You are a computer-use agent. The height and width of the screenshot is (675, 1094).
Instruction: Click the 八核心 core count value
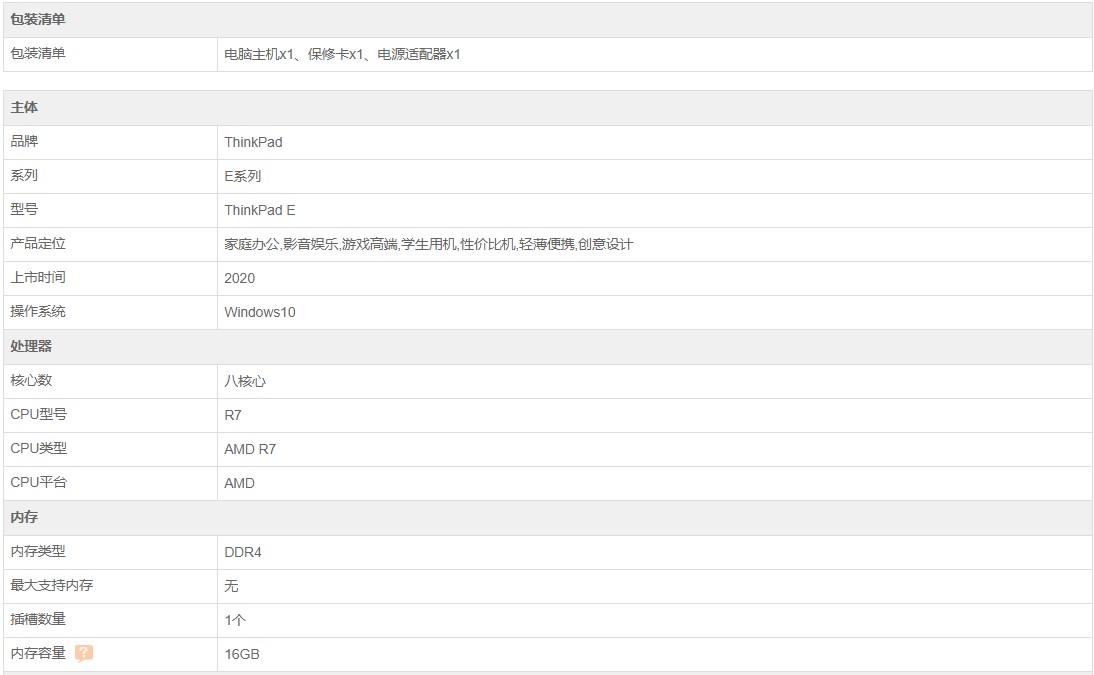pyautogui.click(x=245, y=381)
